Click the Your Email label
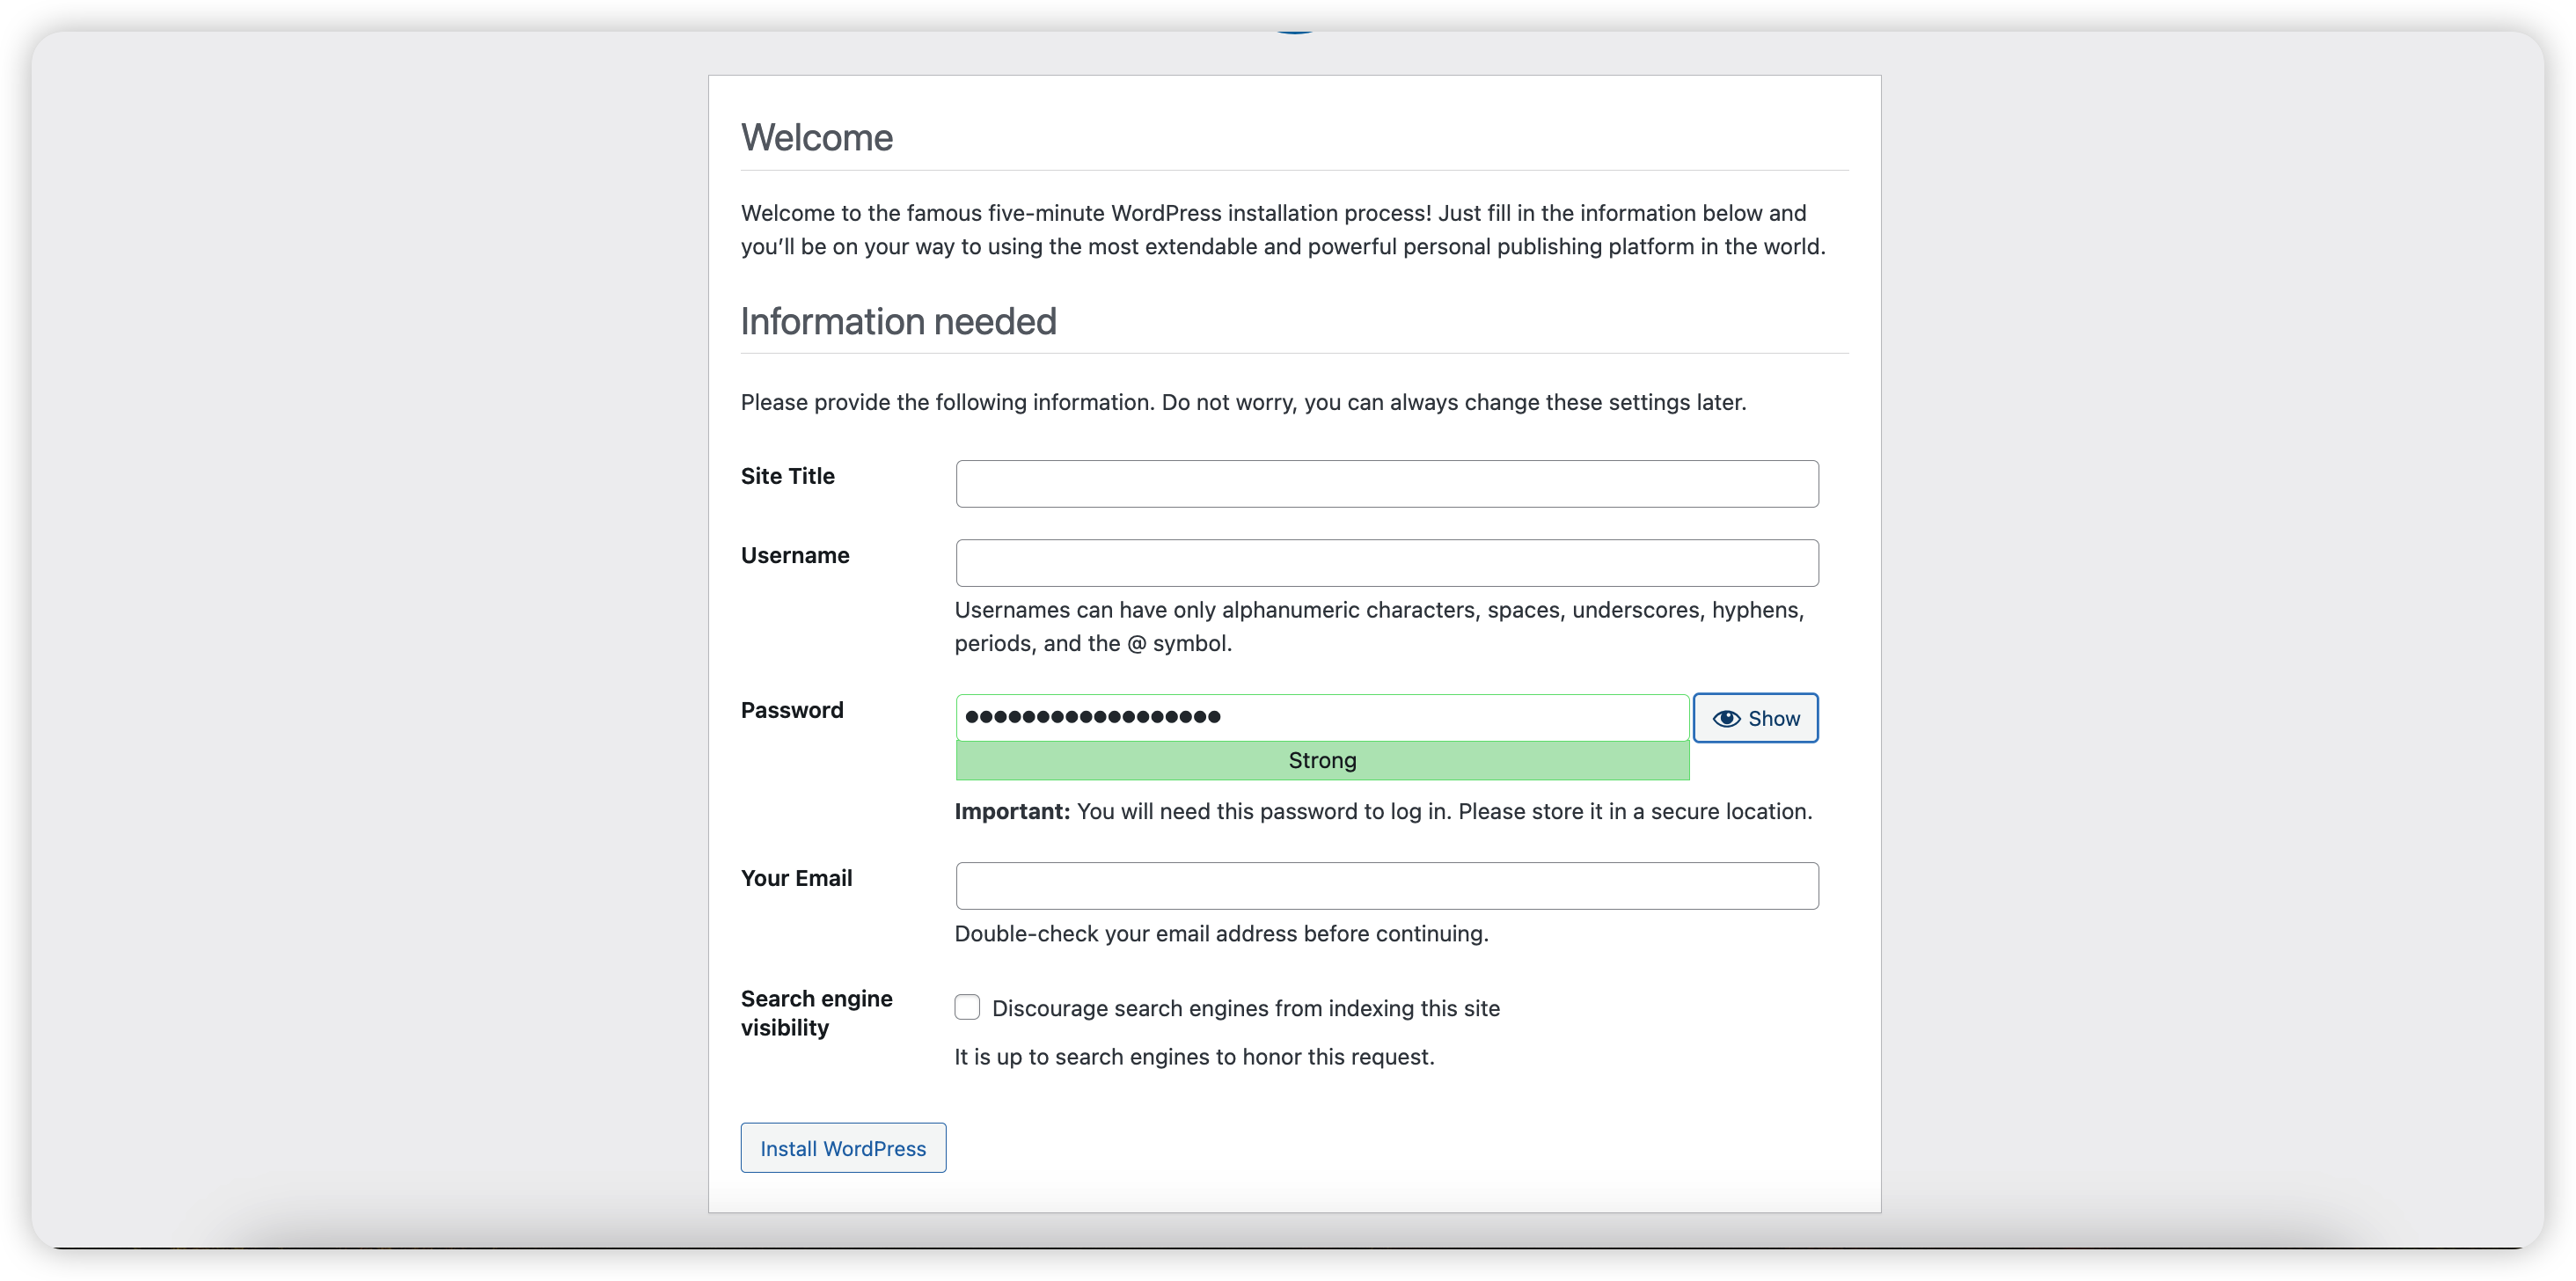Screen dimensions: 2576x1281 [x=796, y=878]
